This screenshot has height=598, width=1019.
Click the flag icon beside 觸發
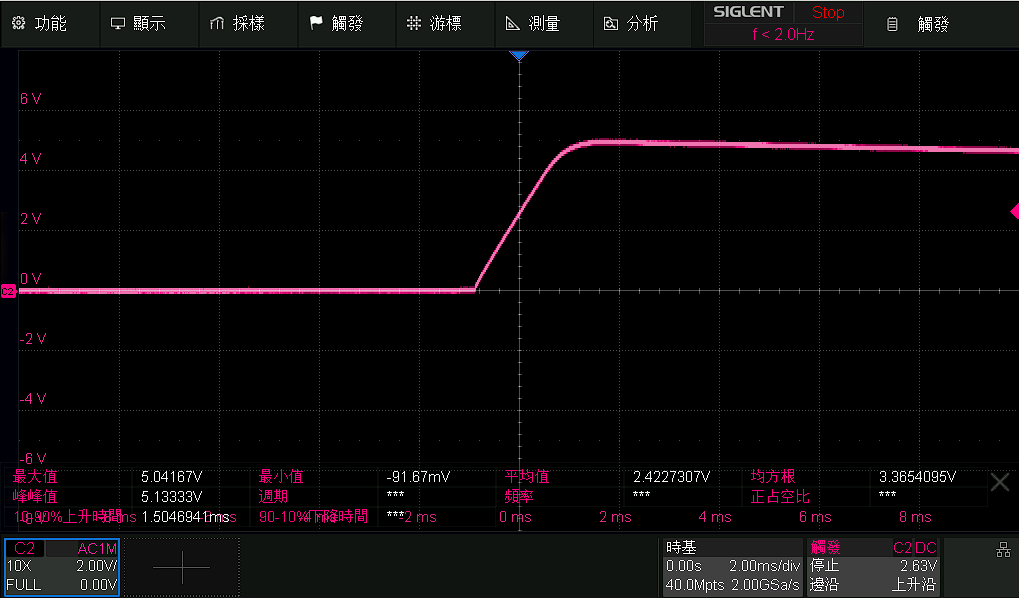click(316, 23)
